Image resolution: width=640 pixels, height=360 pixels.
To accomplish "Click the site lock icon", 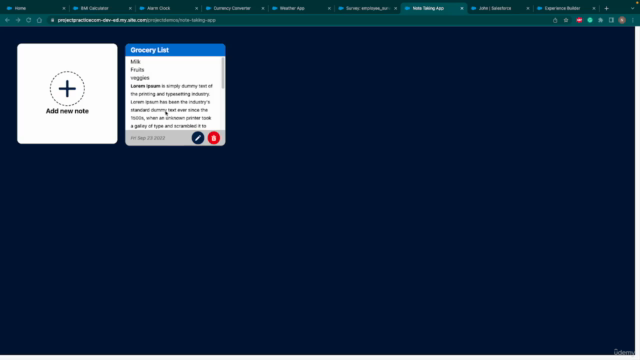I will point(52,20).
